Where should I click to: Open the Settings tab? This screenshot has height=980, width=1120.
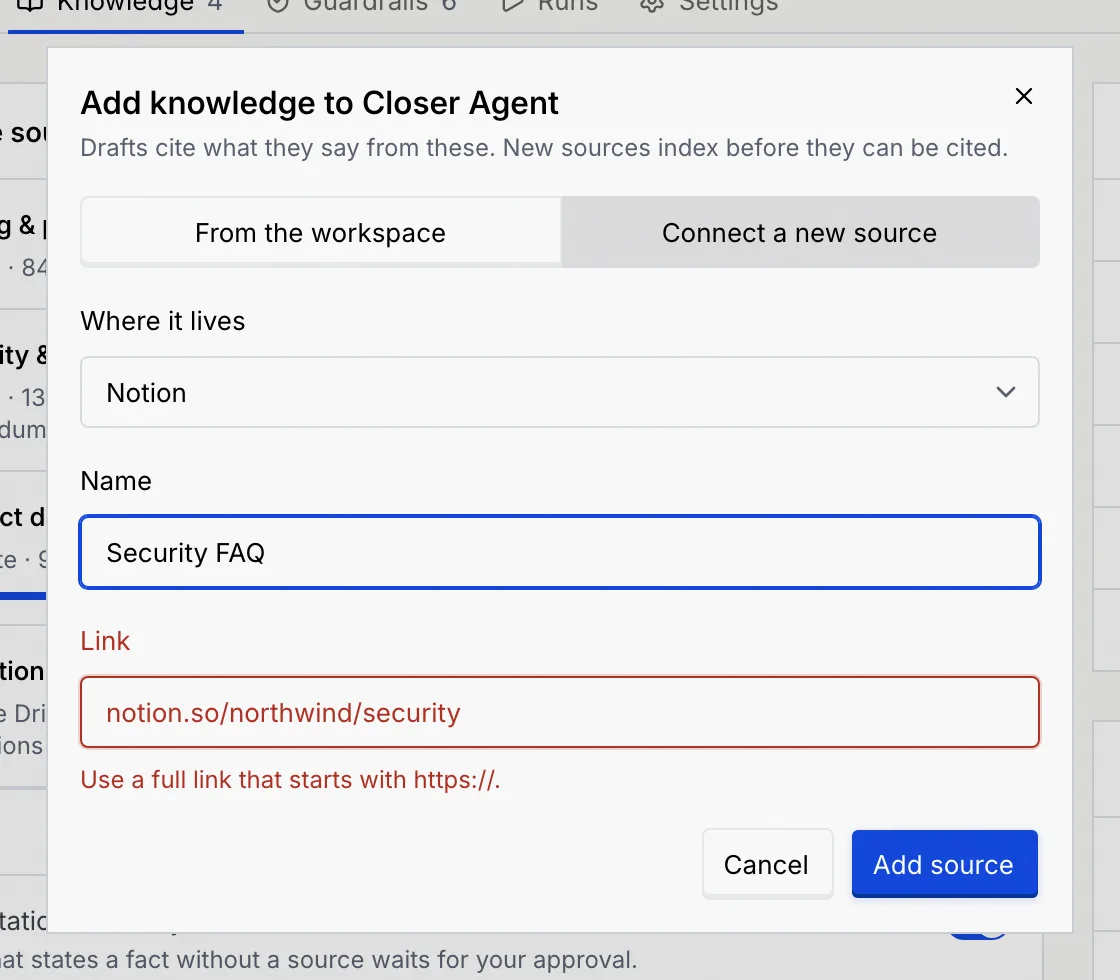709,7
